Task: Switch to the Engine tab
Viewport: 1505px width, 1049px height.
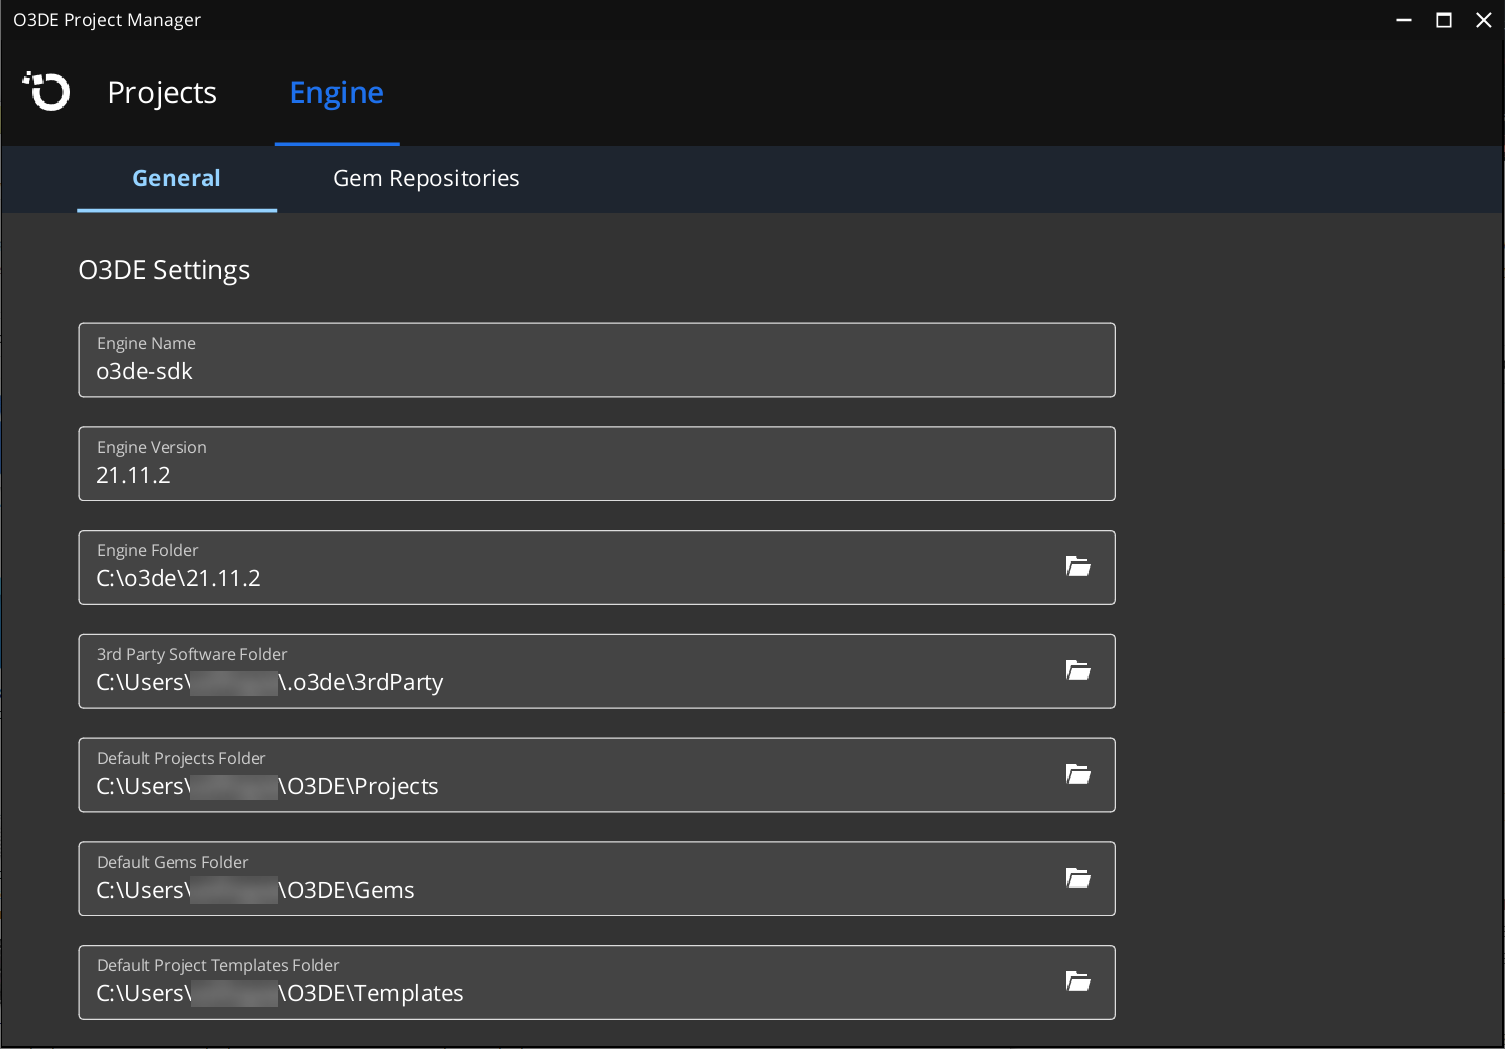Action: point(336,93)
